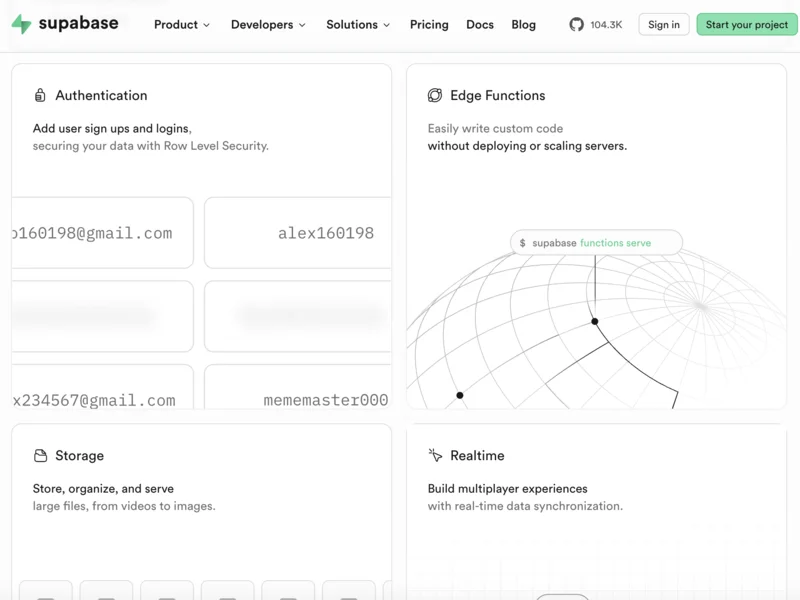Click the Edge Functions globe icon
The height and width of the screenshot is (600, 800).
coord(435,95)
